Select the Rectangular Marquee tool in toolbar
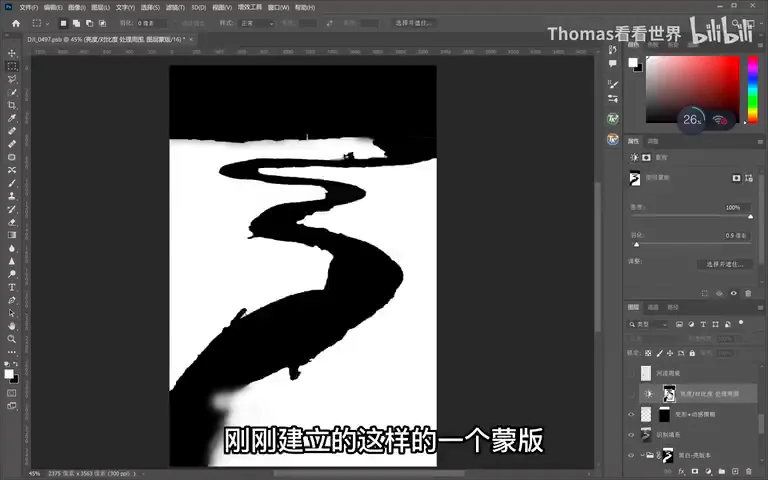This screenshot has height=480, width=768. pyautogui.click(x=12, y=66)
